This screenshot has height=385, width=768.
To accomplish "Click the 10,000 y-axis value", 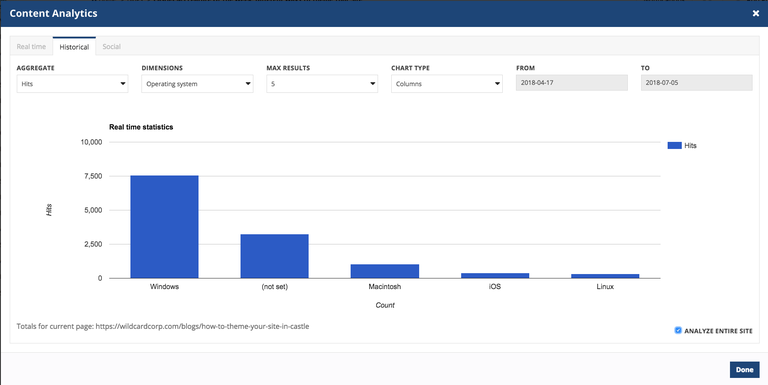I will (x=91, y=142).
